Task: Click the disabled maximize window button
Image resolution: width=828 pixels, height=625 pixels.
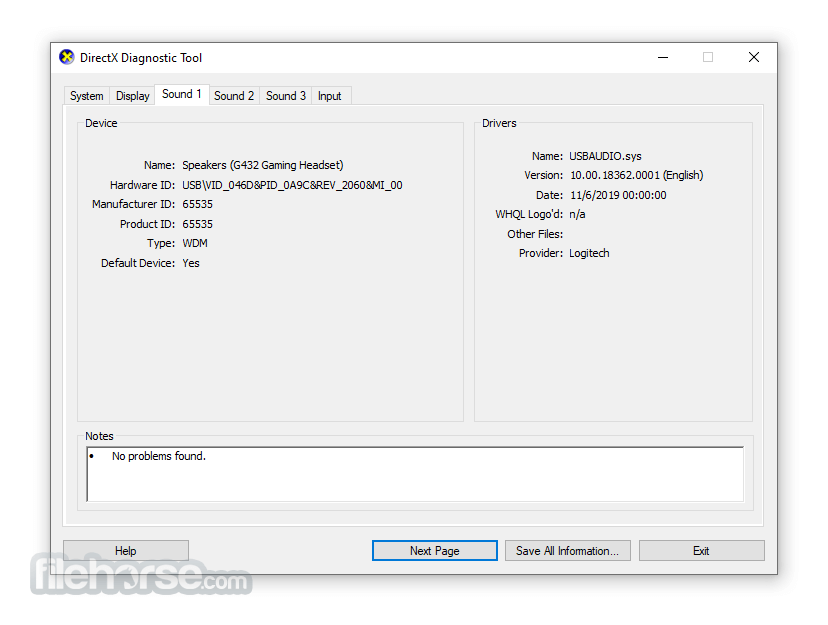Action: 708,57
